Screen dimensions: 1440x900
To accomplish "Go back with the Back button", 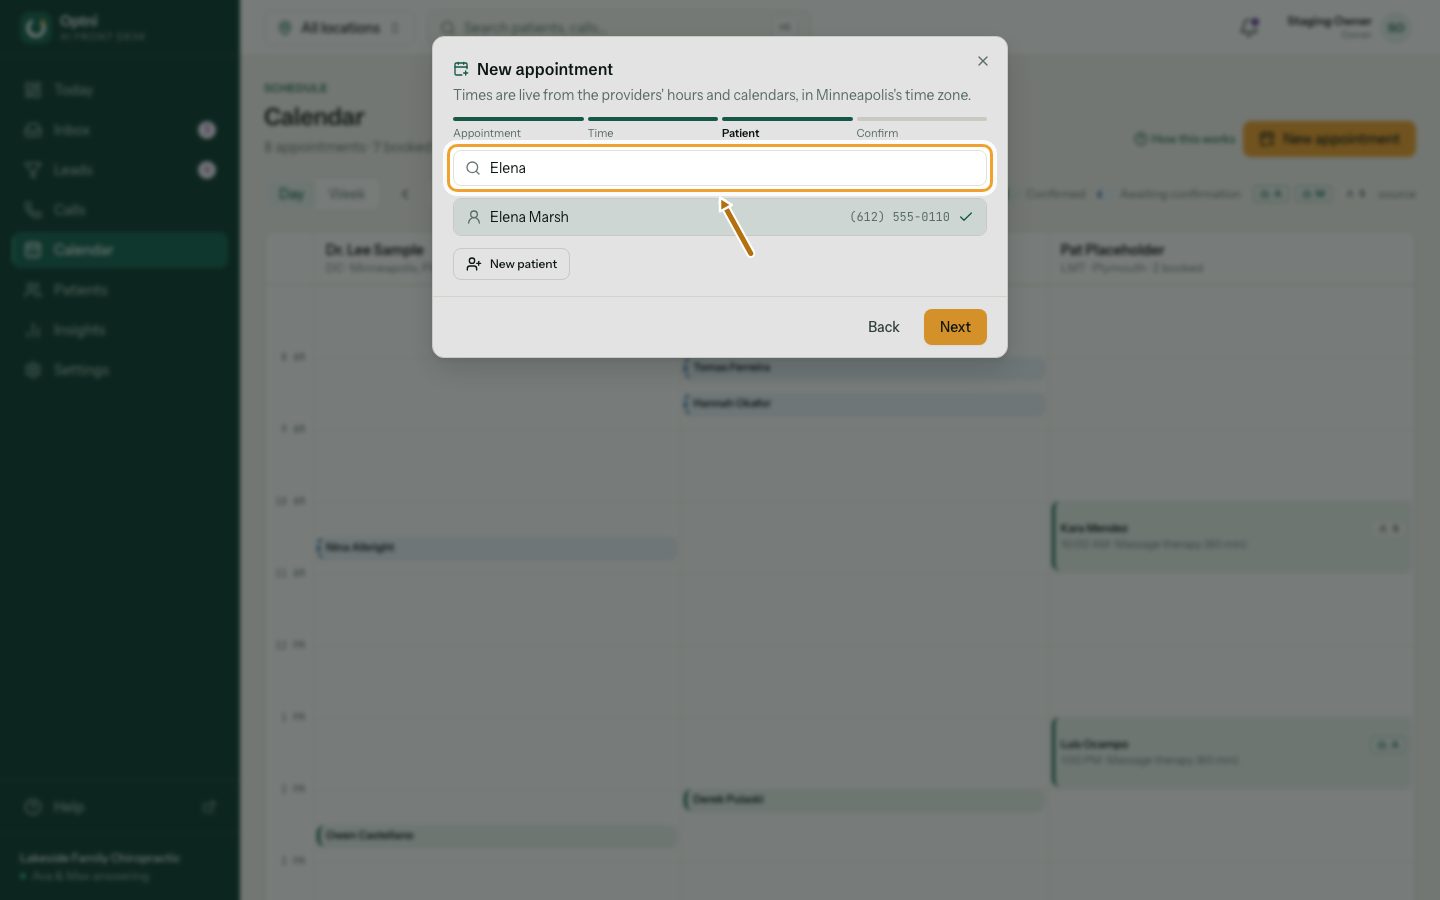I will [x=884, y=327].
